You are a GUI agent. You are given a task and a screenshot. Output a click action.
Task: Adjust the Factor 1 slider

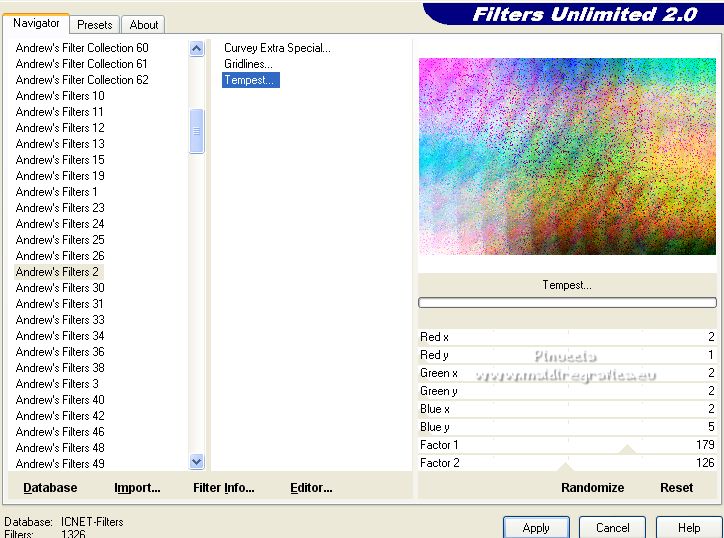pyautogui.click(x=567, y=445)
